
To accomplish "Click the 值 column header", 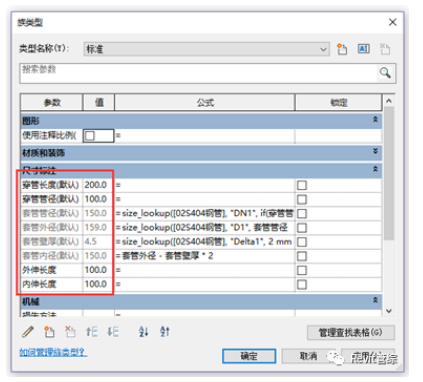I will pyautogui.click(x=99, y=102).
